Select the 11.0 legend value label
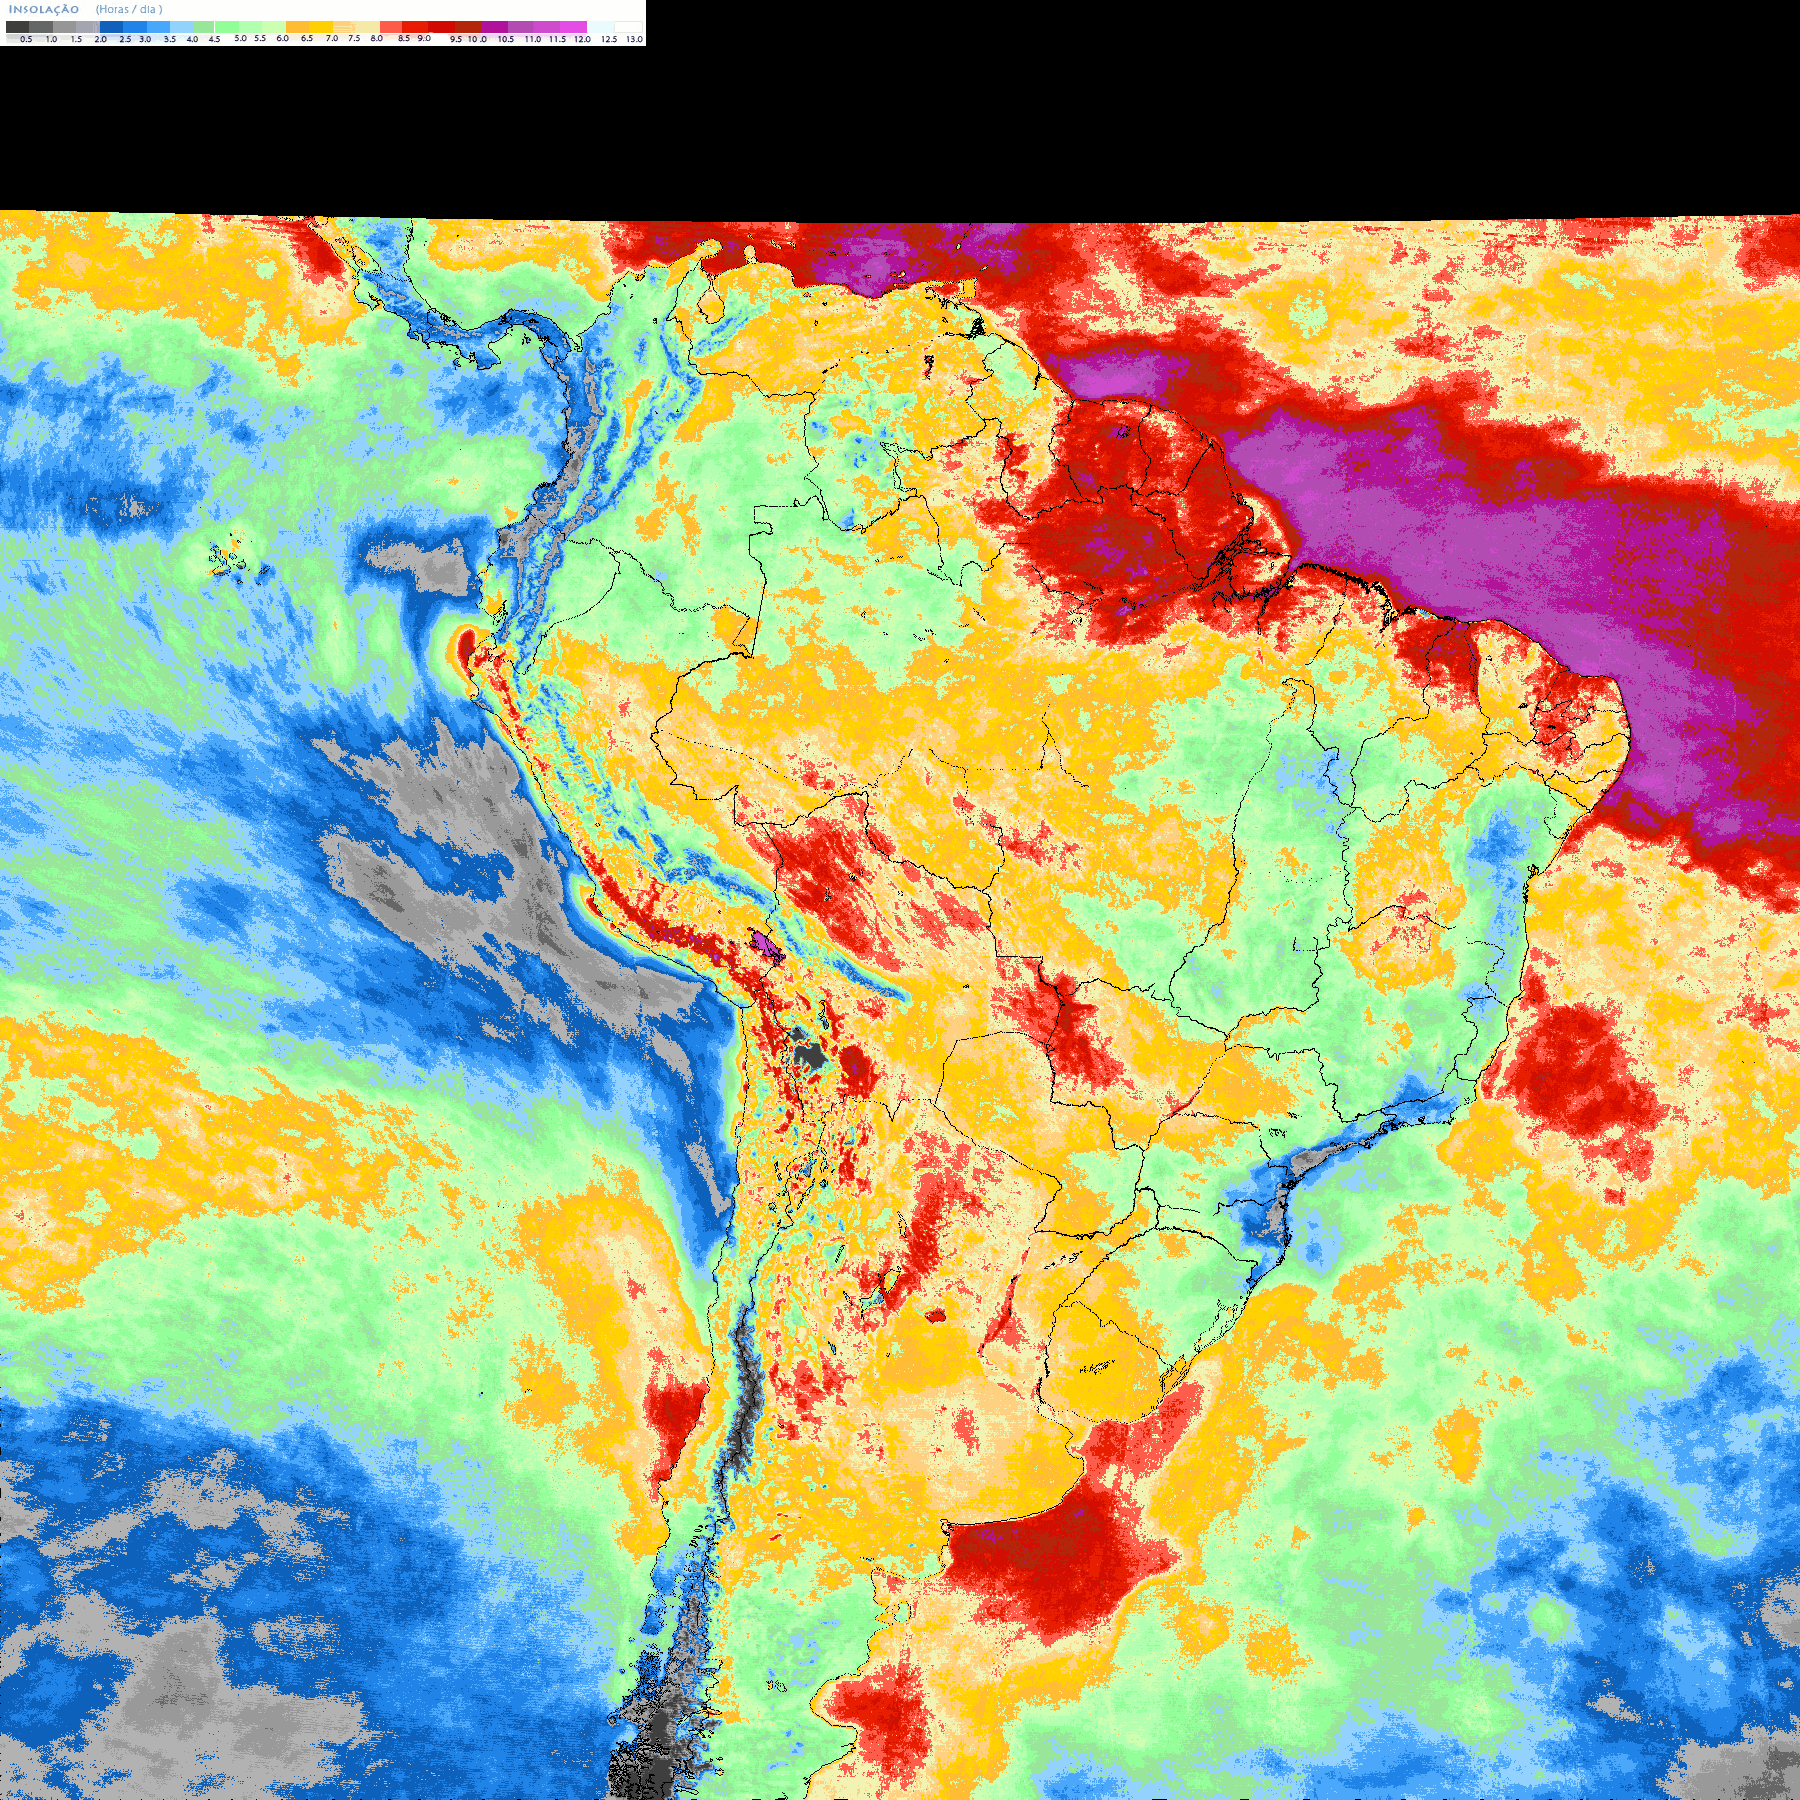The image size is (1800, 1800). click(x=533, y=39)
